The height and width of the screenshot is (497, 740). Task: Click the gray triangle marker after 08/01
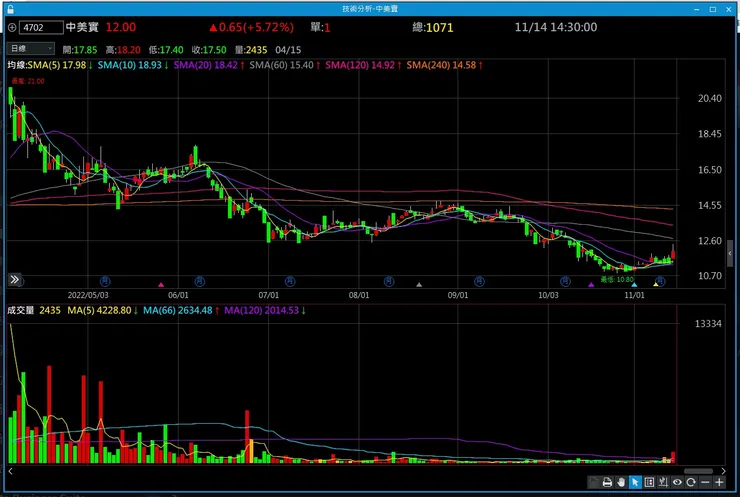click(x=419, y=285)
